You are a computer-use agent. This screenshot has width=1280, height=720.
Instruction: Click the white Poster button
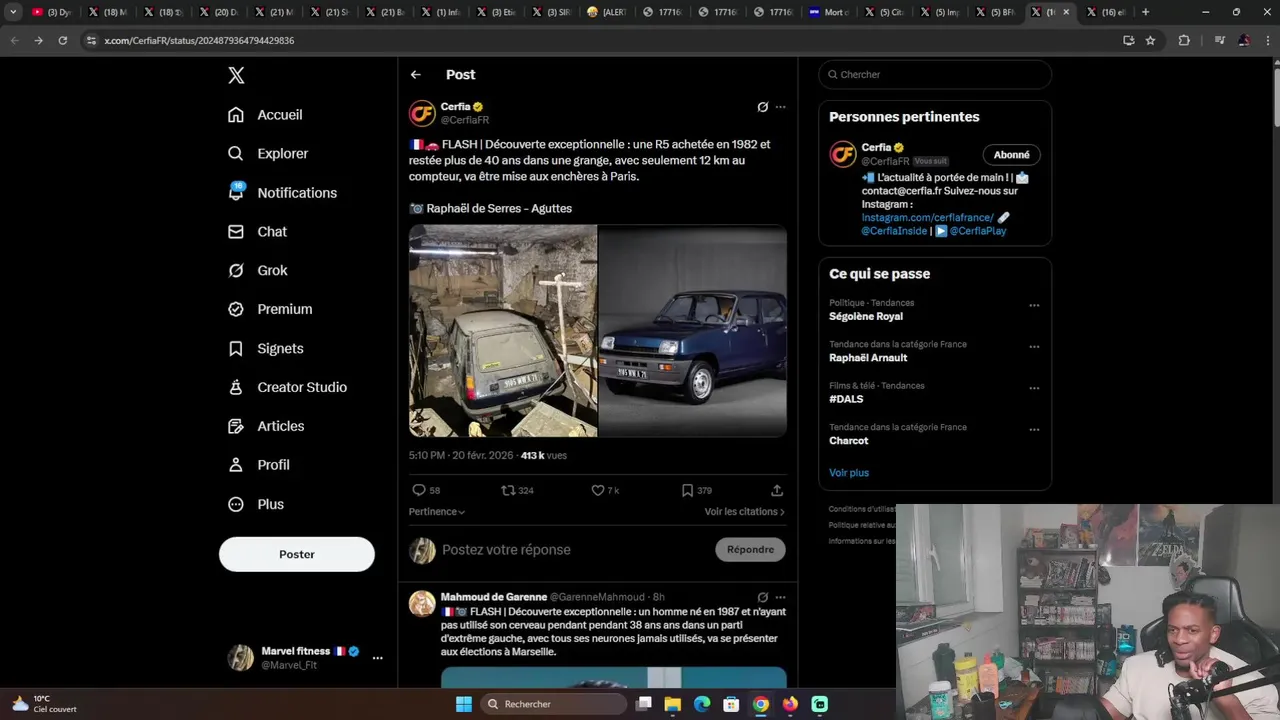(297, 554)
